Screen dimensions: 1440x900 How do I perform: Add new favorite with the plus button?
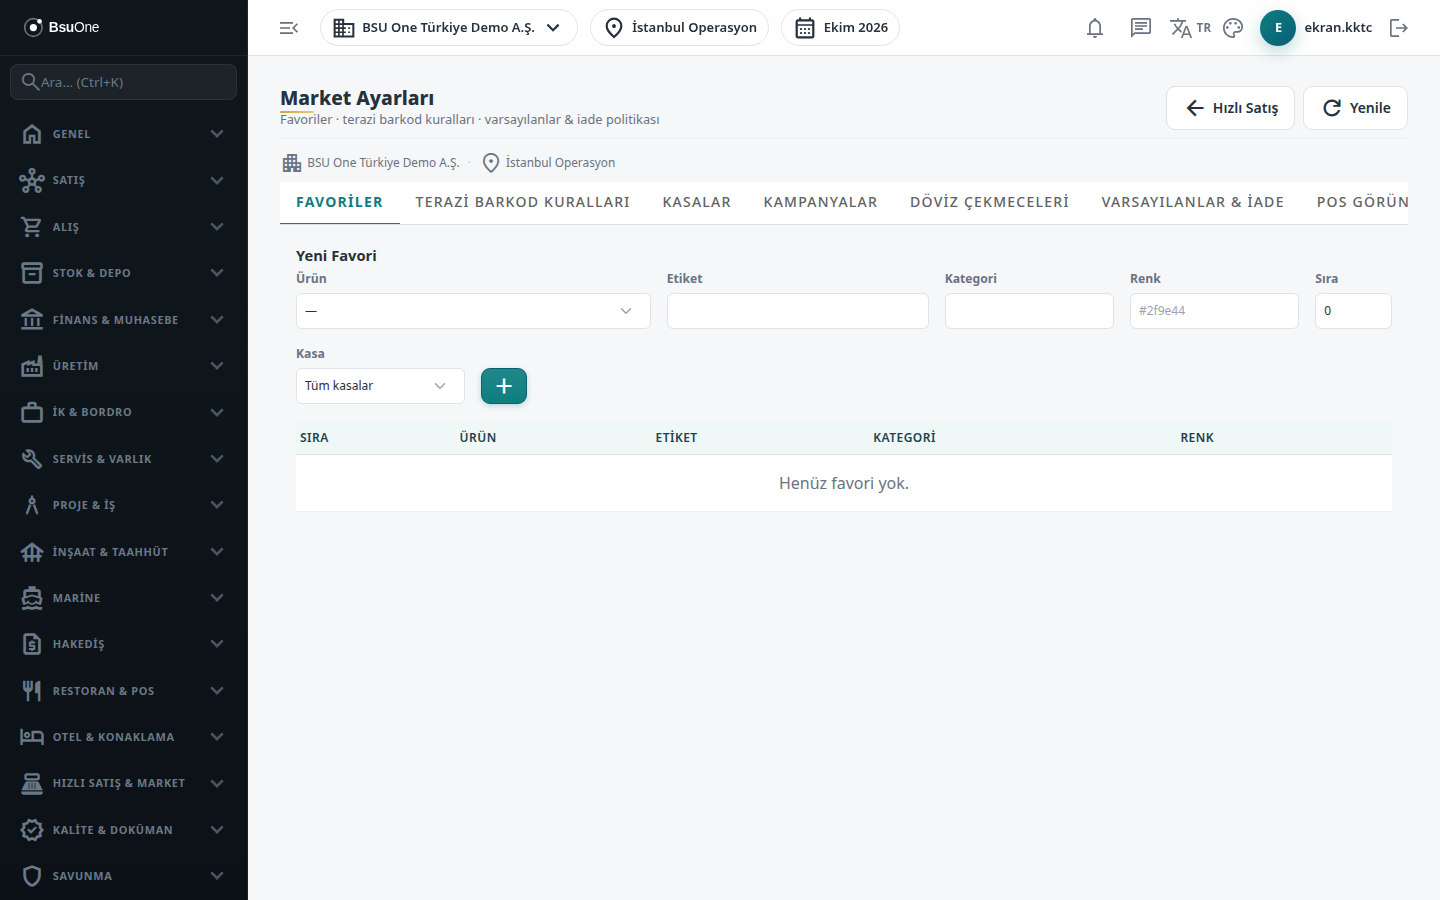point(504,386)
